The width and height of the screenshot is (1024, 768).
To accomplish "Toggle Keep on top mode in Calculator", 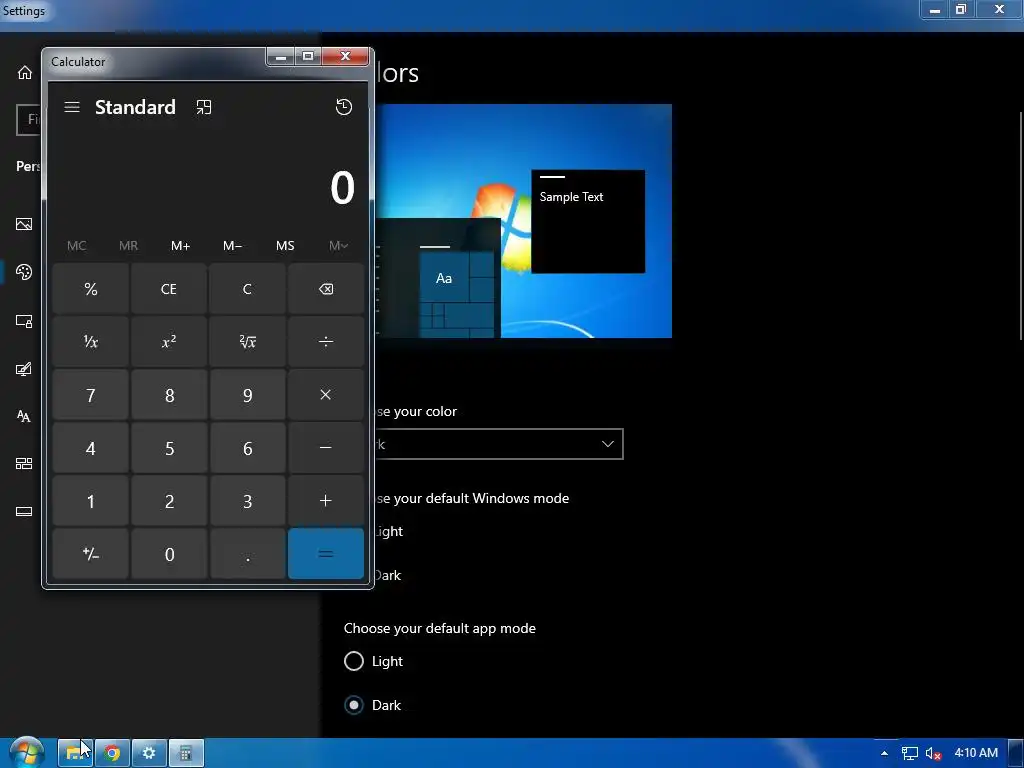I will point(204,107).
